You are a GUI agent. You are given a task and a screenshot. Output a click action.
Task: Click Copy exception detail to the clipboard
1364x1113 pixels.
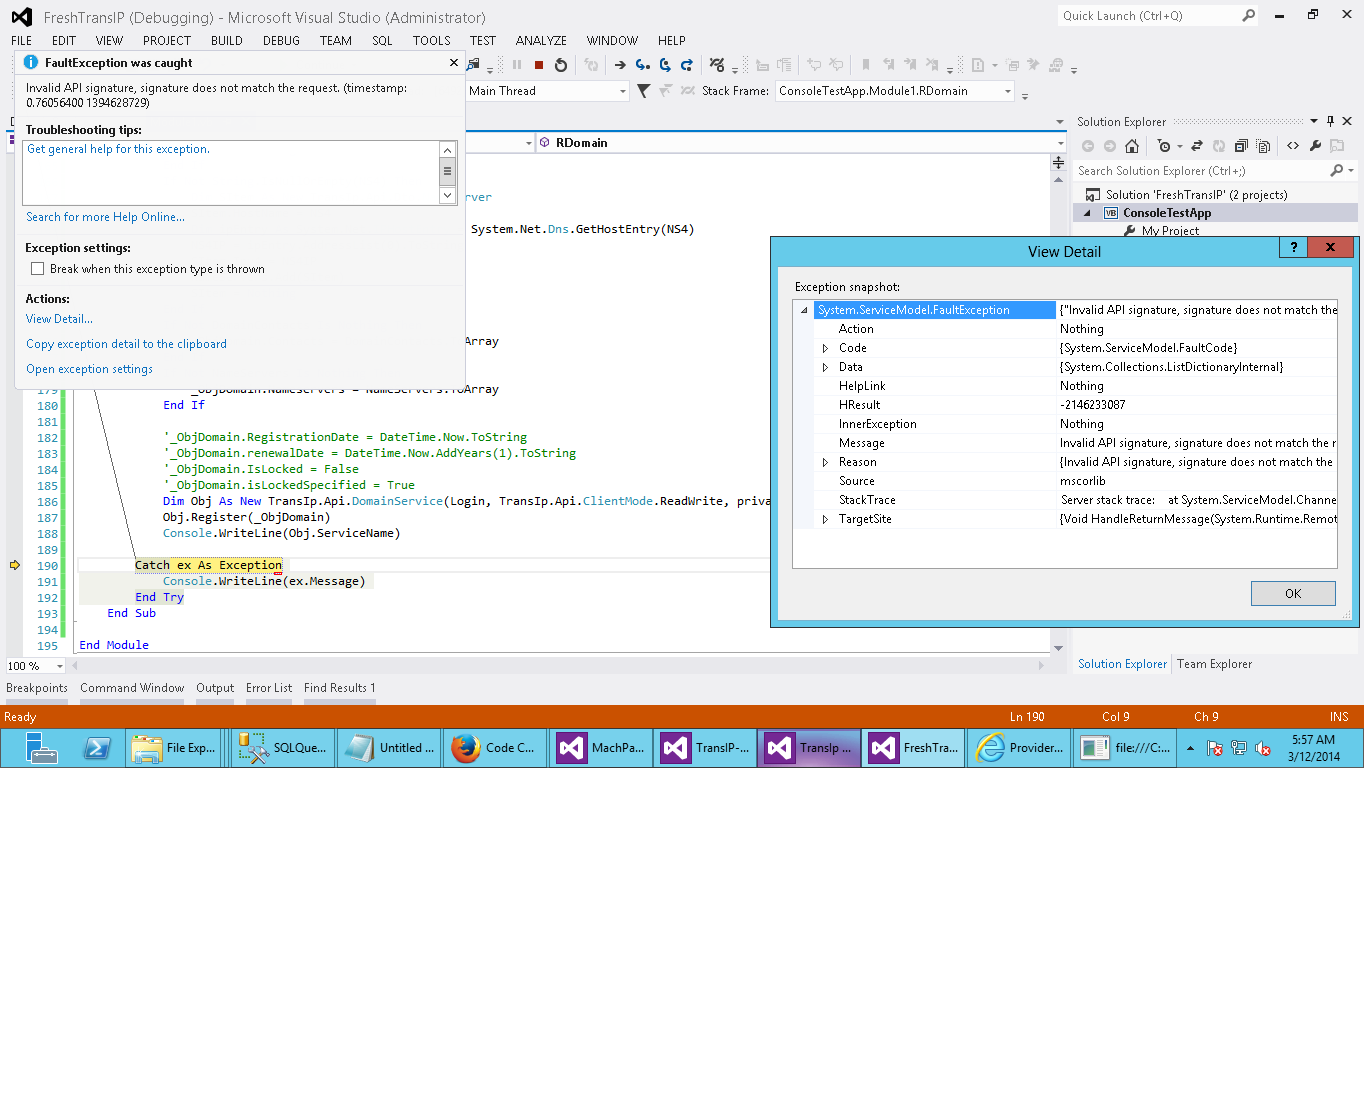coord(126,344)
